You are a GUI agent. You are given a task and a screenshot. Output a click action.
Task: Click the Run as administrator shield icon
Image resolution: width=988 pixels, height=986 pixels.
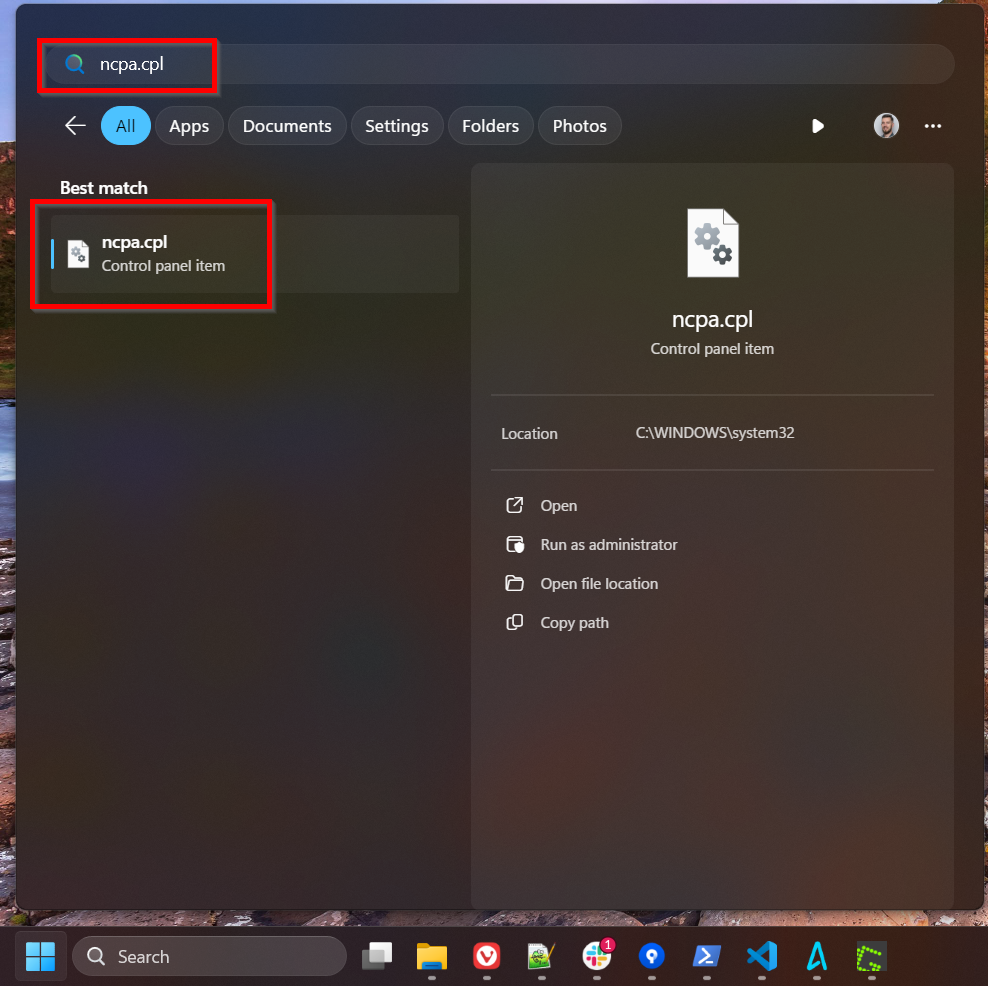(514, 544)
